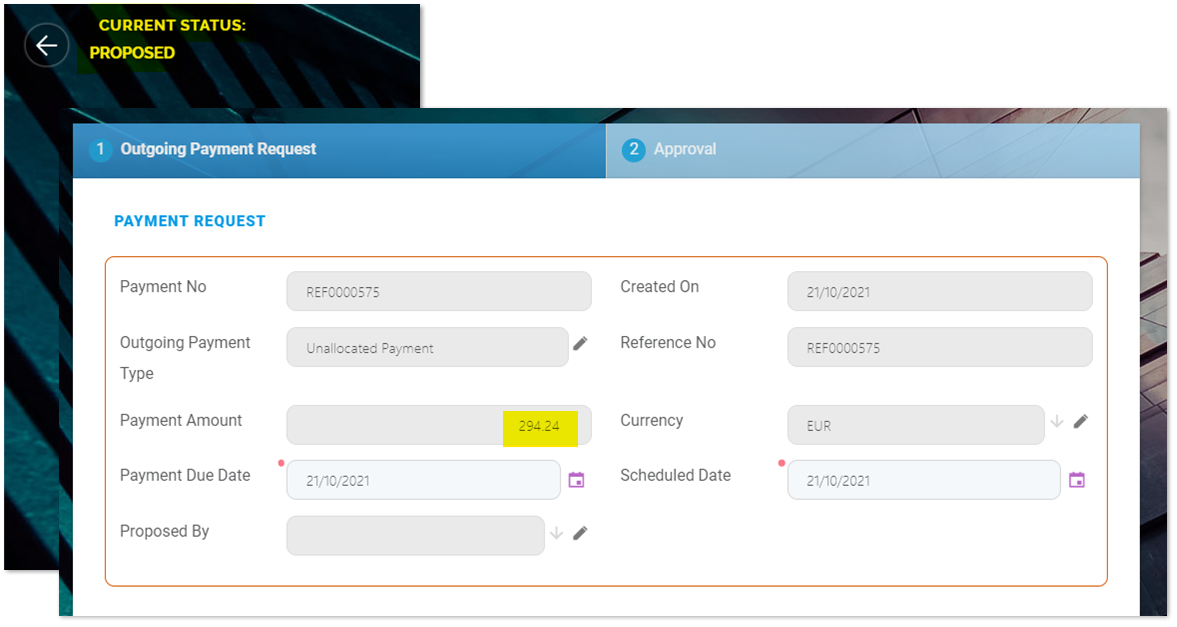Edit the Outgoing Payment Type with pencil icon
This screenshot has height=627, width=1177.
click(580, 344)
